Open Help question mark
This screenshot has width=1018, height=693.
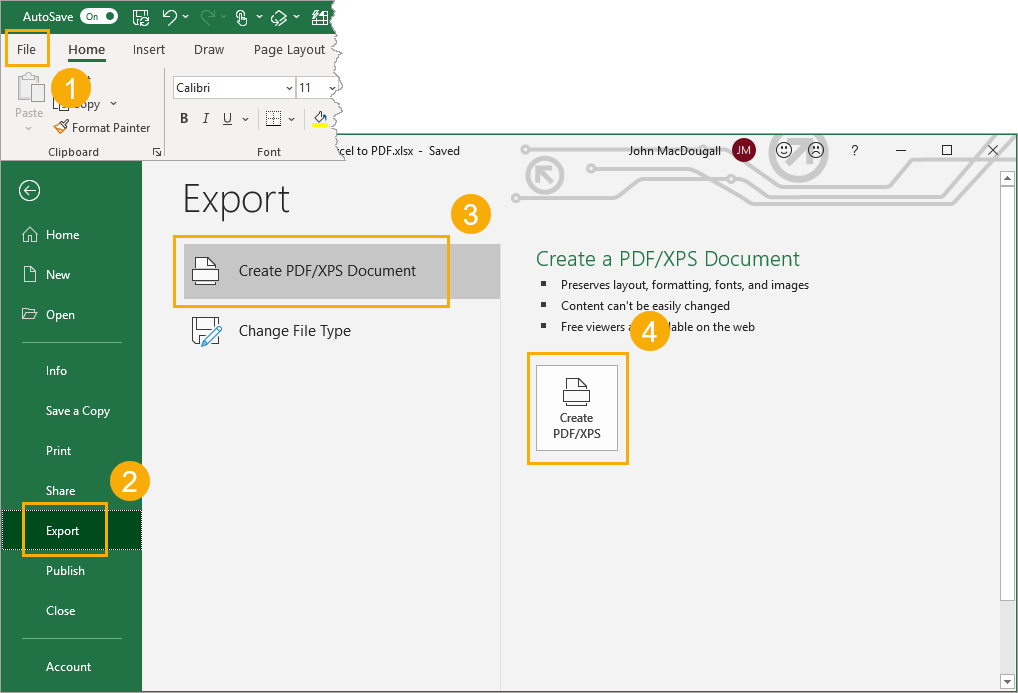pos(854,151)
